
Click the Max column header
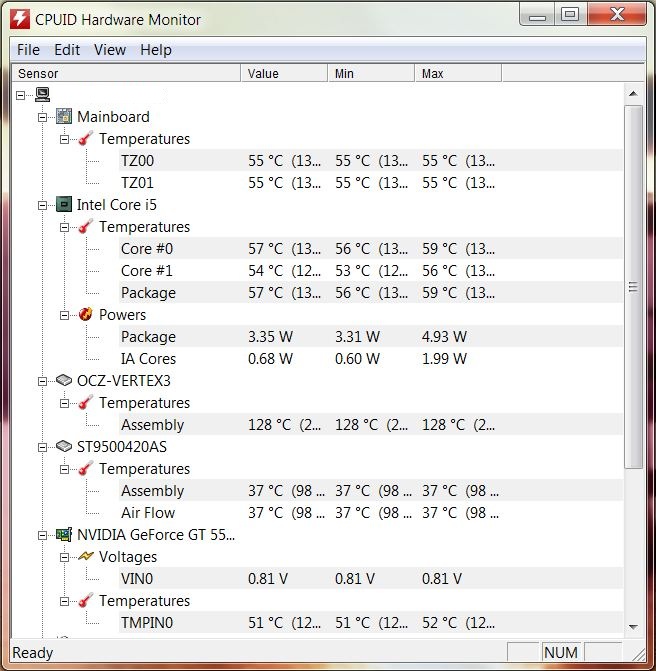coord(458,73)
